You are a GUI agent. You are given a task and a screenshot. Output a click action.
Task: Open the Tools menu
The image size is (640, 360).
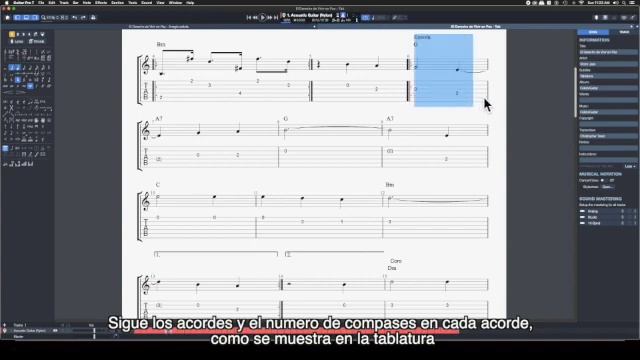[x=133, y=2]
